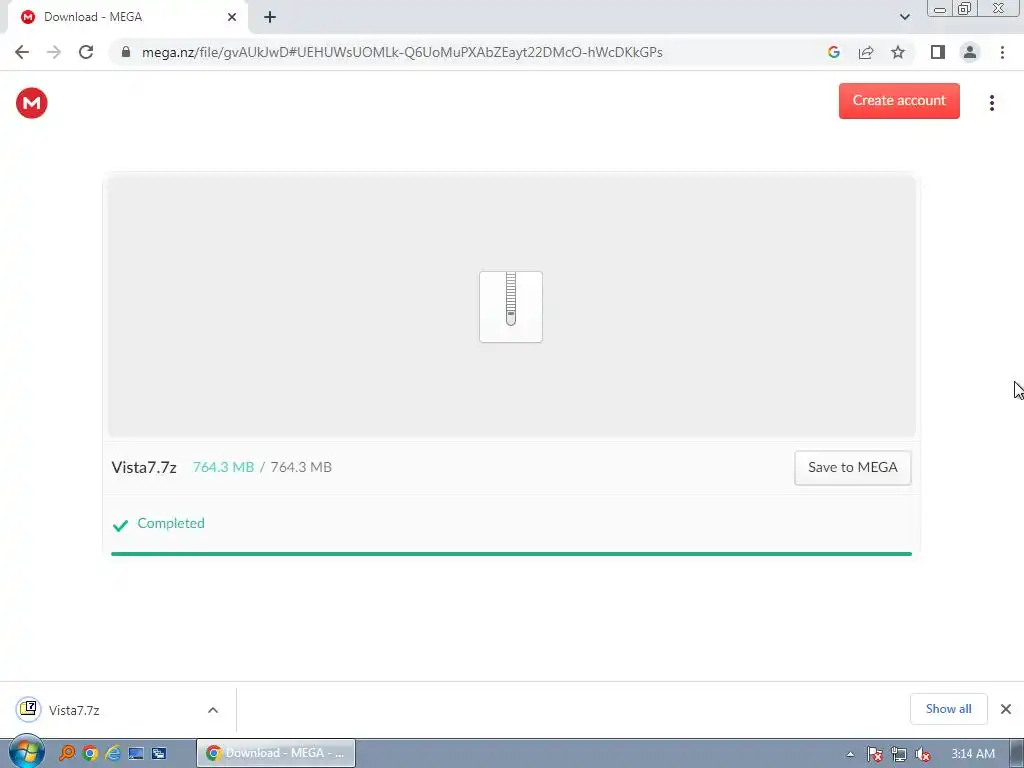The height and width of the screenshot is (768, 1024).
Task: Open Chrome profile avatar
Action: [970, 52]
